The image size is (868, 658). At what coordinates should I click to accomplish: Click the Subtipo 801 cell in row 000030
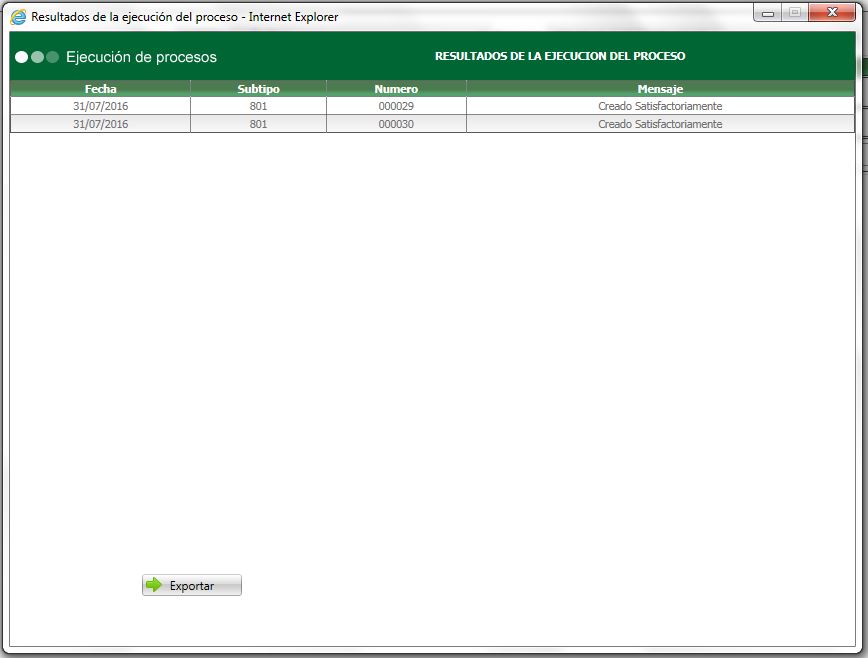[x=259, y=124]
